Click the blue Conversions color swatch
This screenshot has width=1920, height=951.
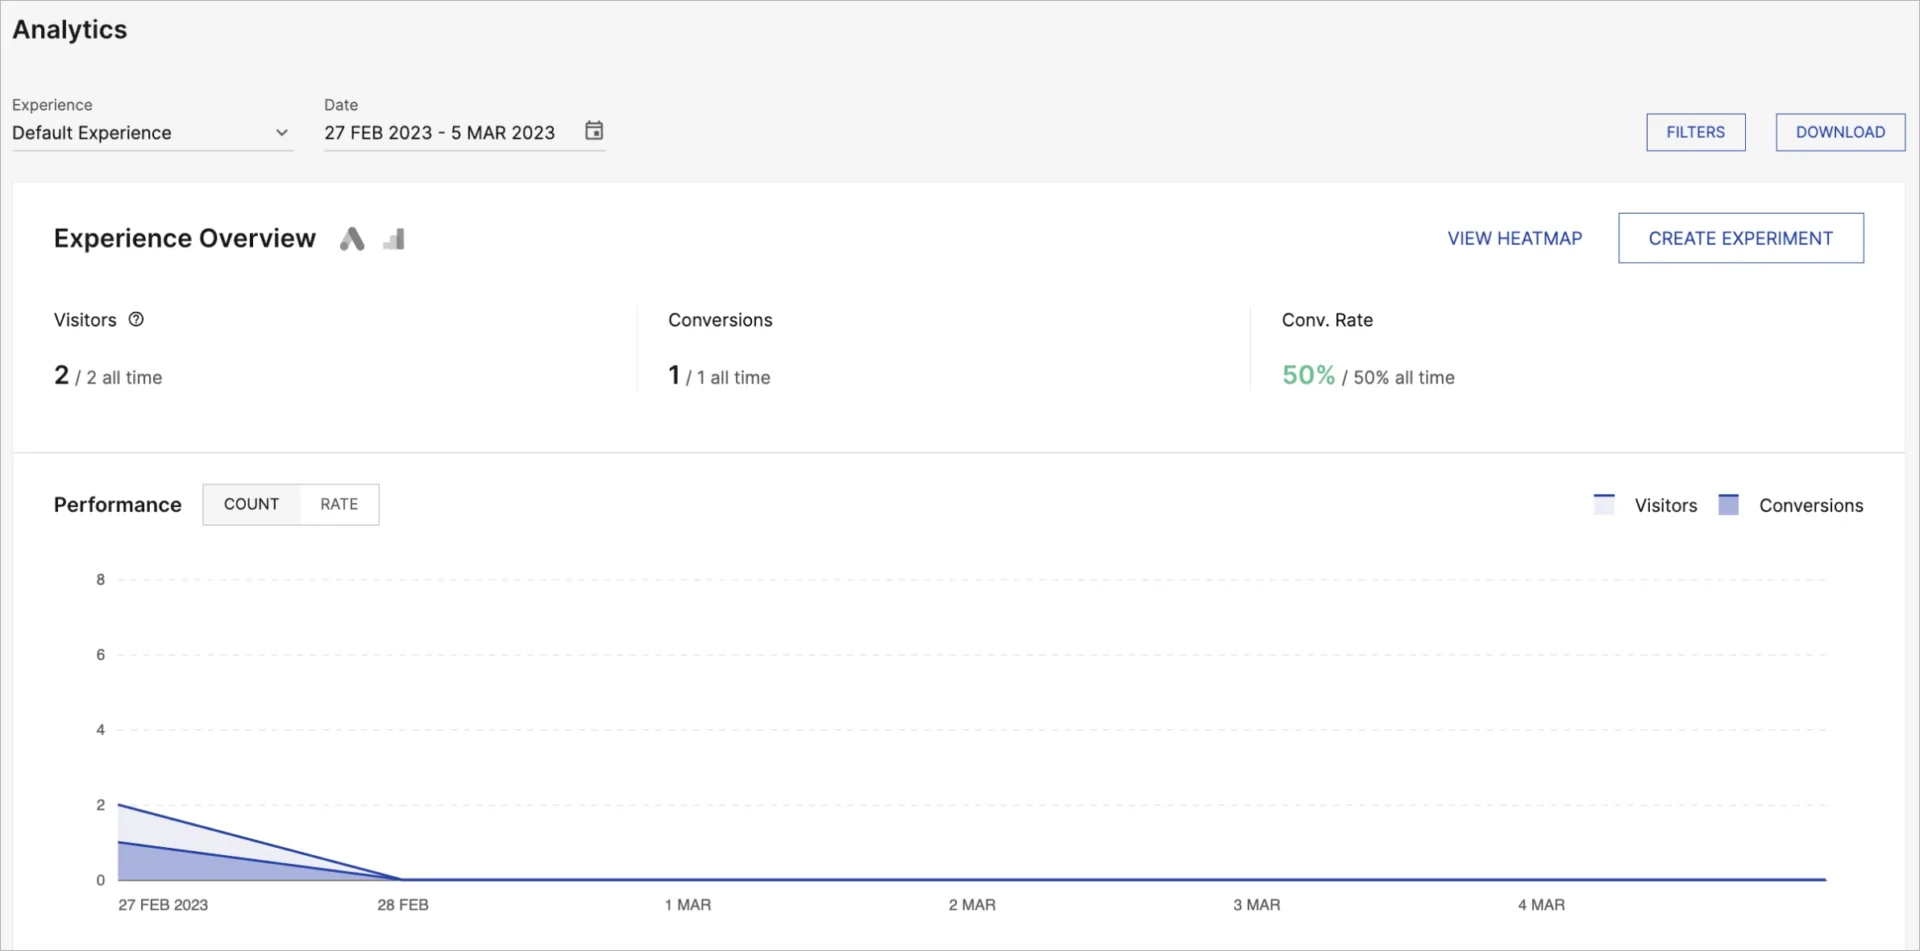tap(1728, 504)
